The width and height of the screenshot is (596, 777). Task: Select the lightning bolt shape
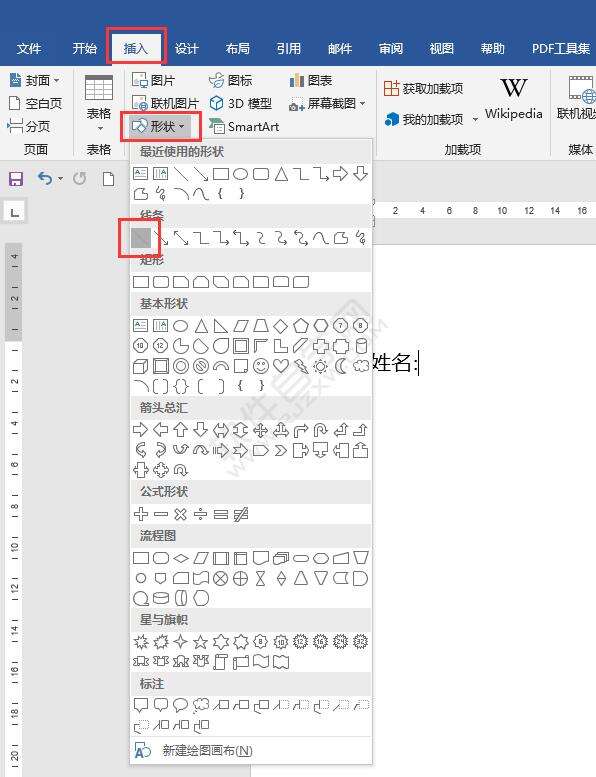[x=301, y=366]
